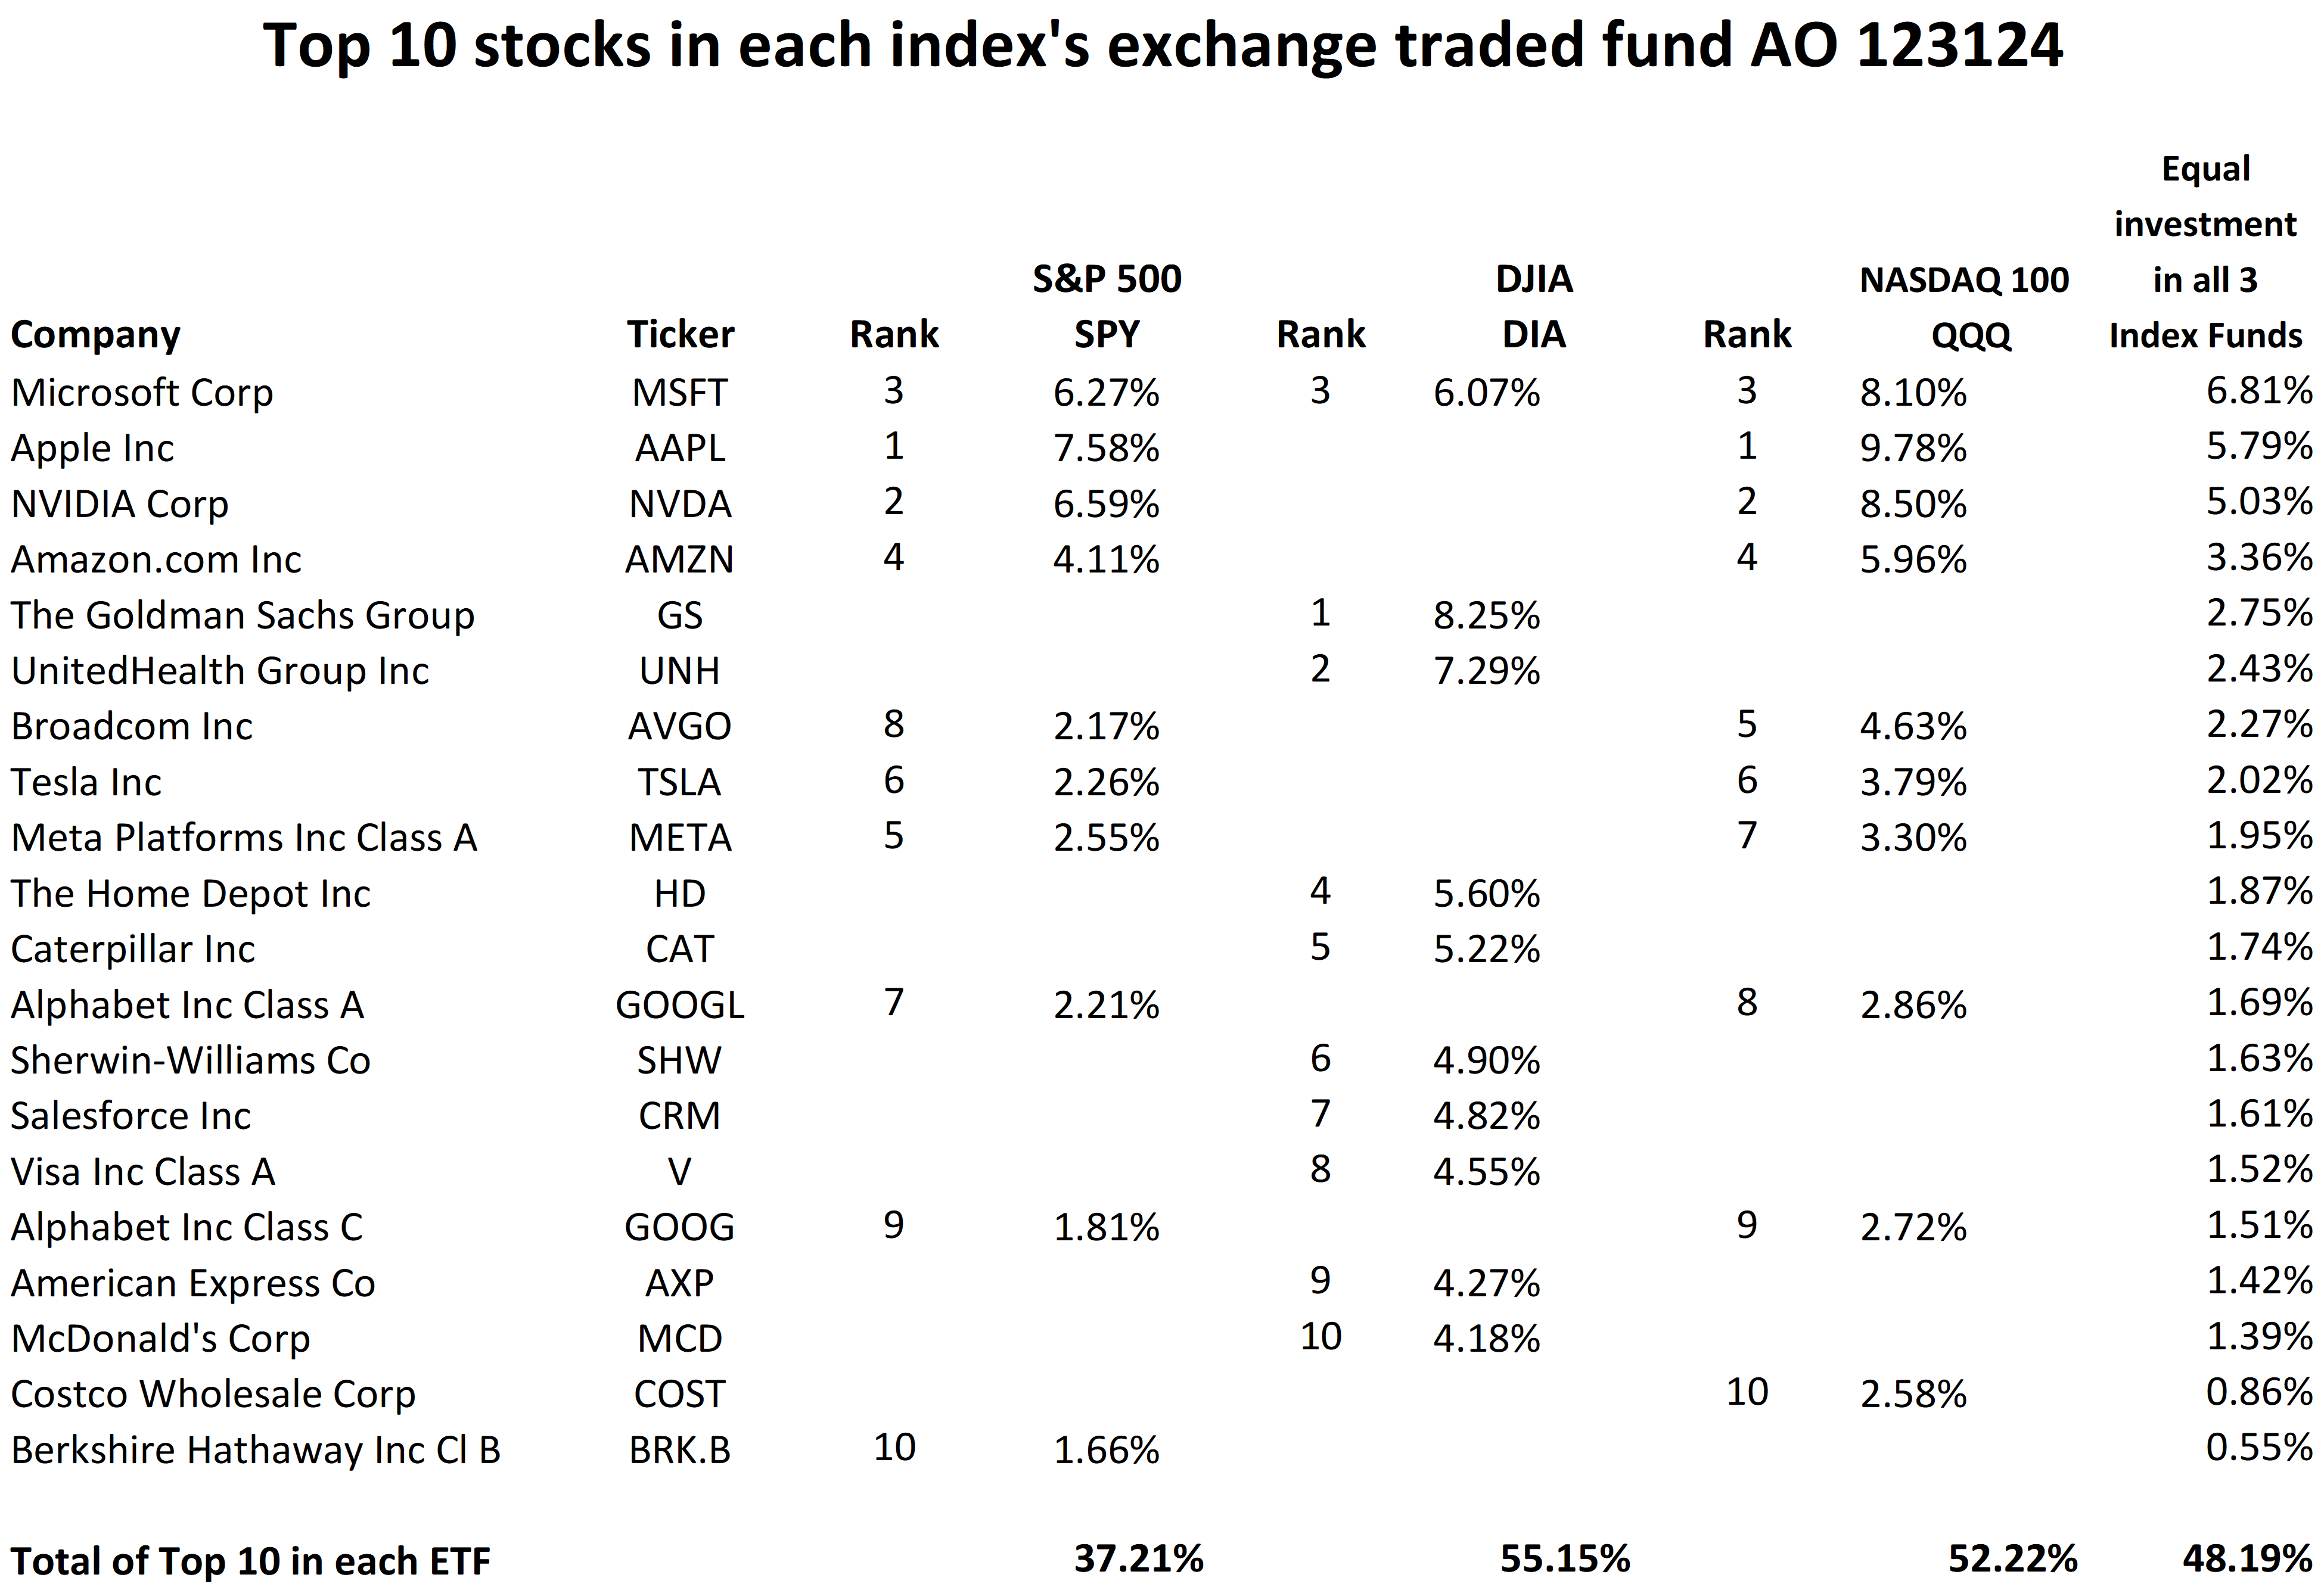Click the Berkshire Hathaway Inc Cl B cell
The image size is (2324, 1590).
(256, 1450)
